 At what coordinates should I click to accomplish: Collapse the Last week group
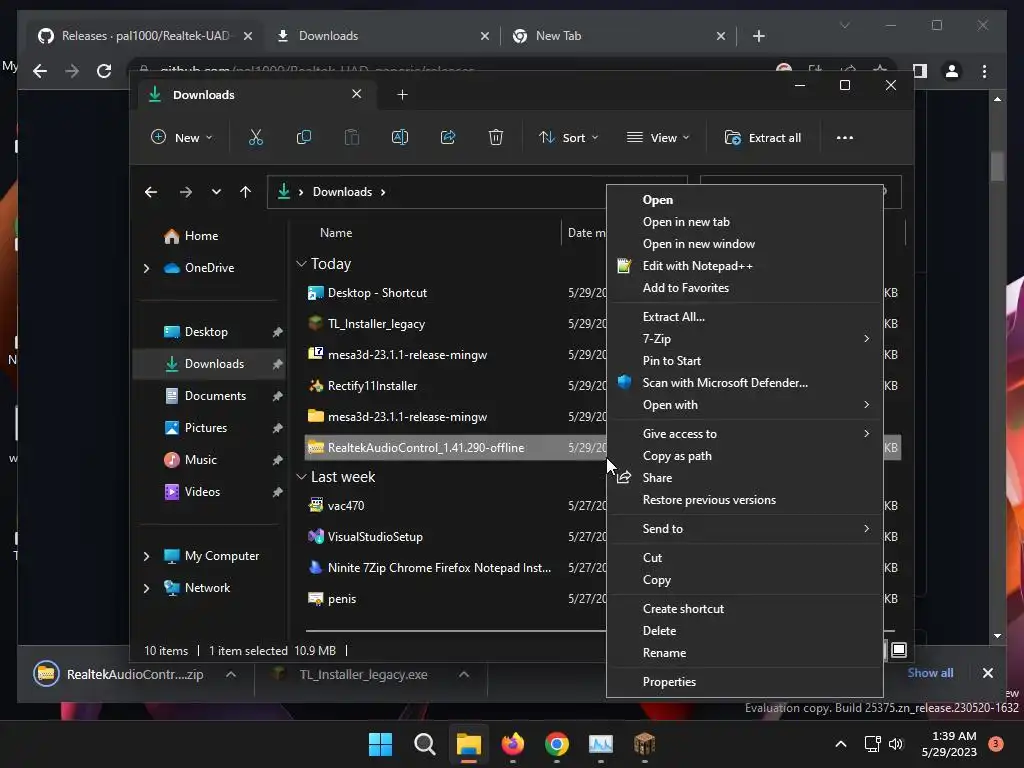(x=301, y=477)
